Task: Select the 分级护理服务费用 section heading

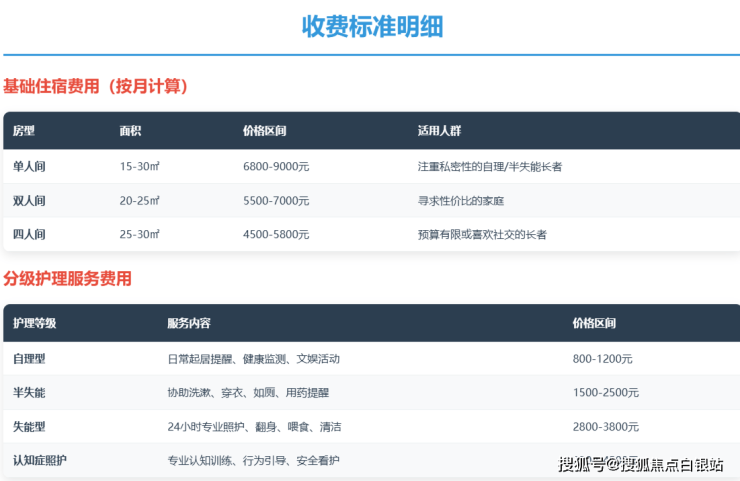Action: [x=67, y=279]
